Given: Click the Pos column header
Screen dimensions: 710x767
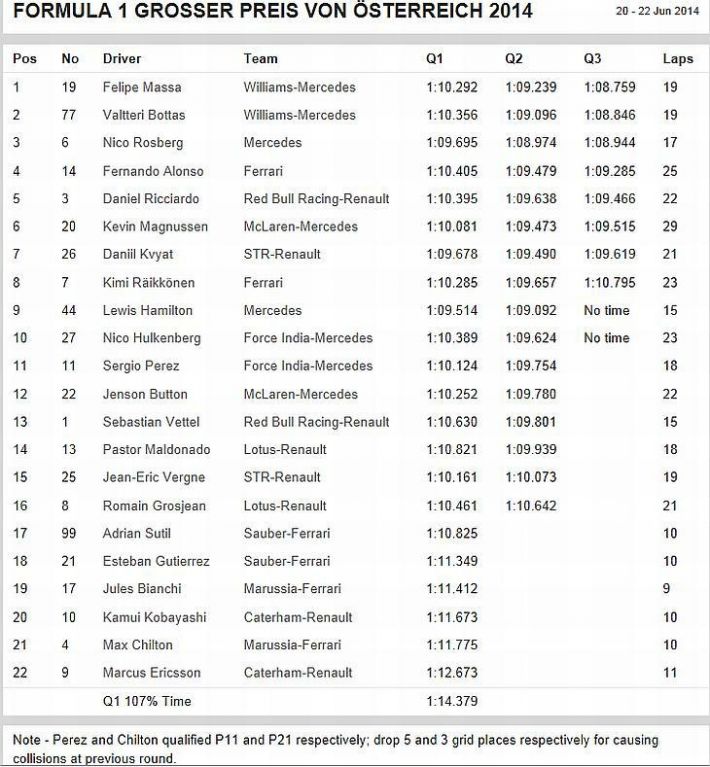Looking at the screenshot, I should click(x=24, y=59).
